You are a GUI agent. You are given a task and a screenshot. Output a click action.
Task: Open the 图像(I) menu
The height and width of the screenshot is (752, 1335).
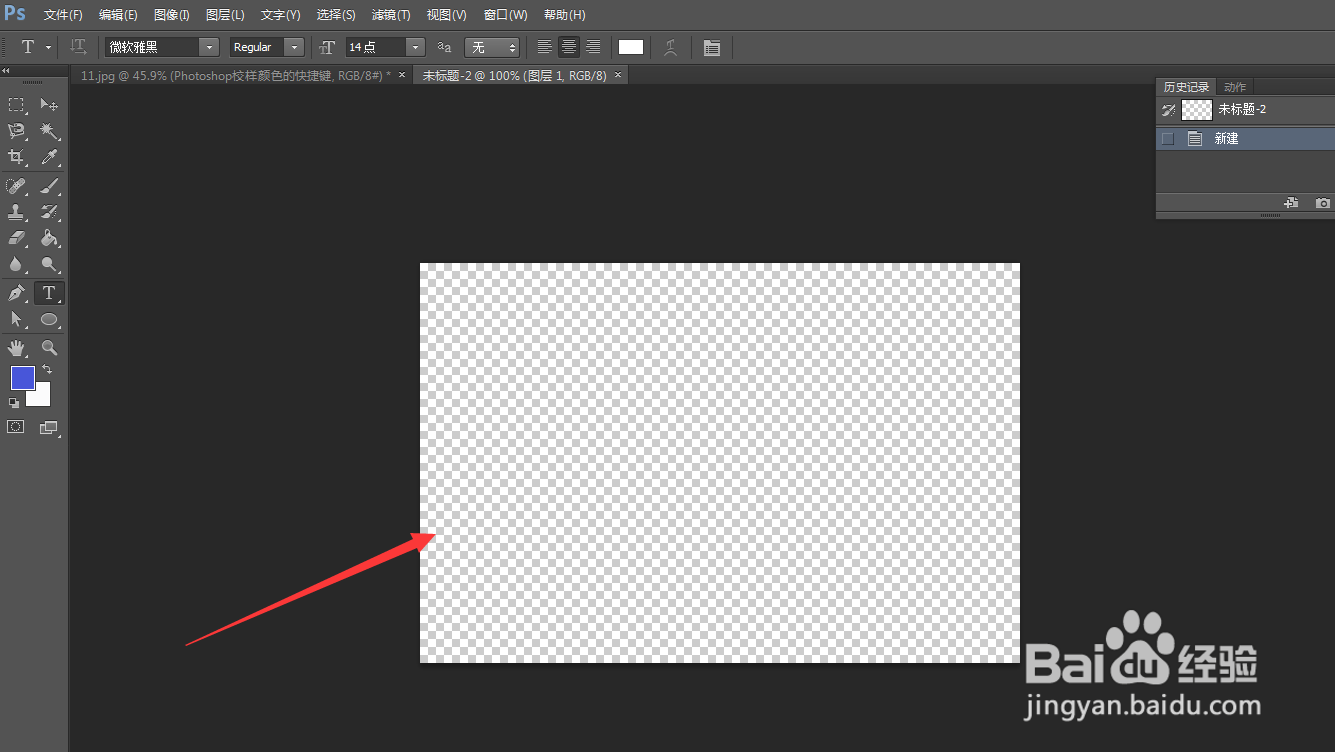[x=172, y=15]
